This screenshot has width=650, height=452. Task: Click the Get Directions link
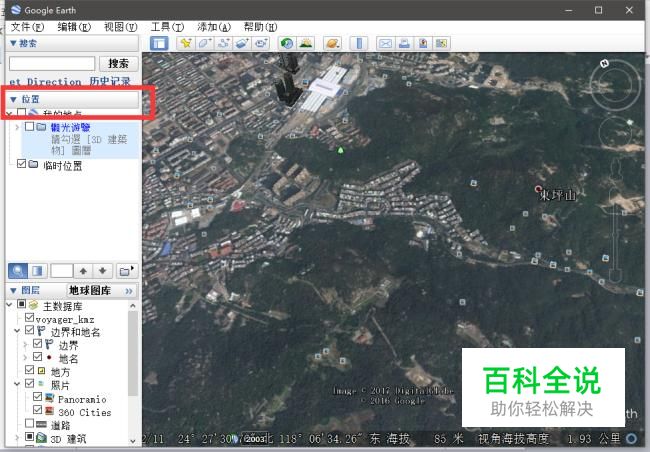45,82
